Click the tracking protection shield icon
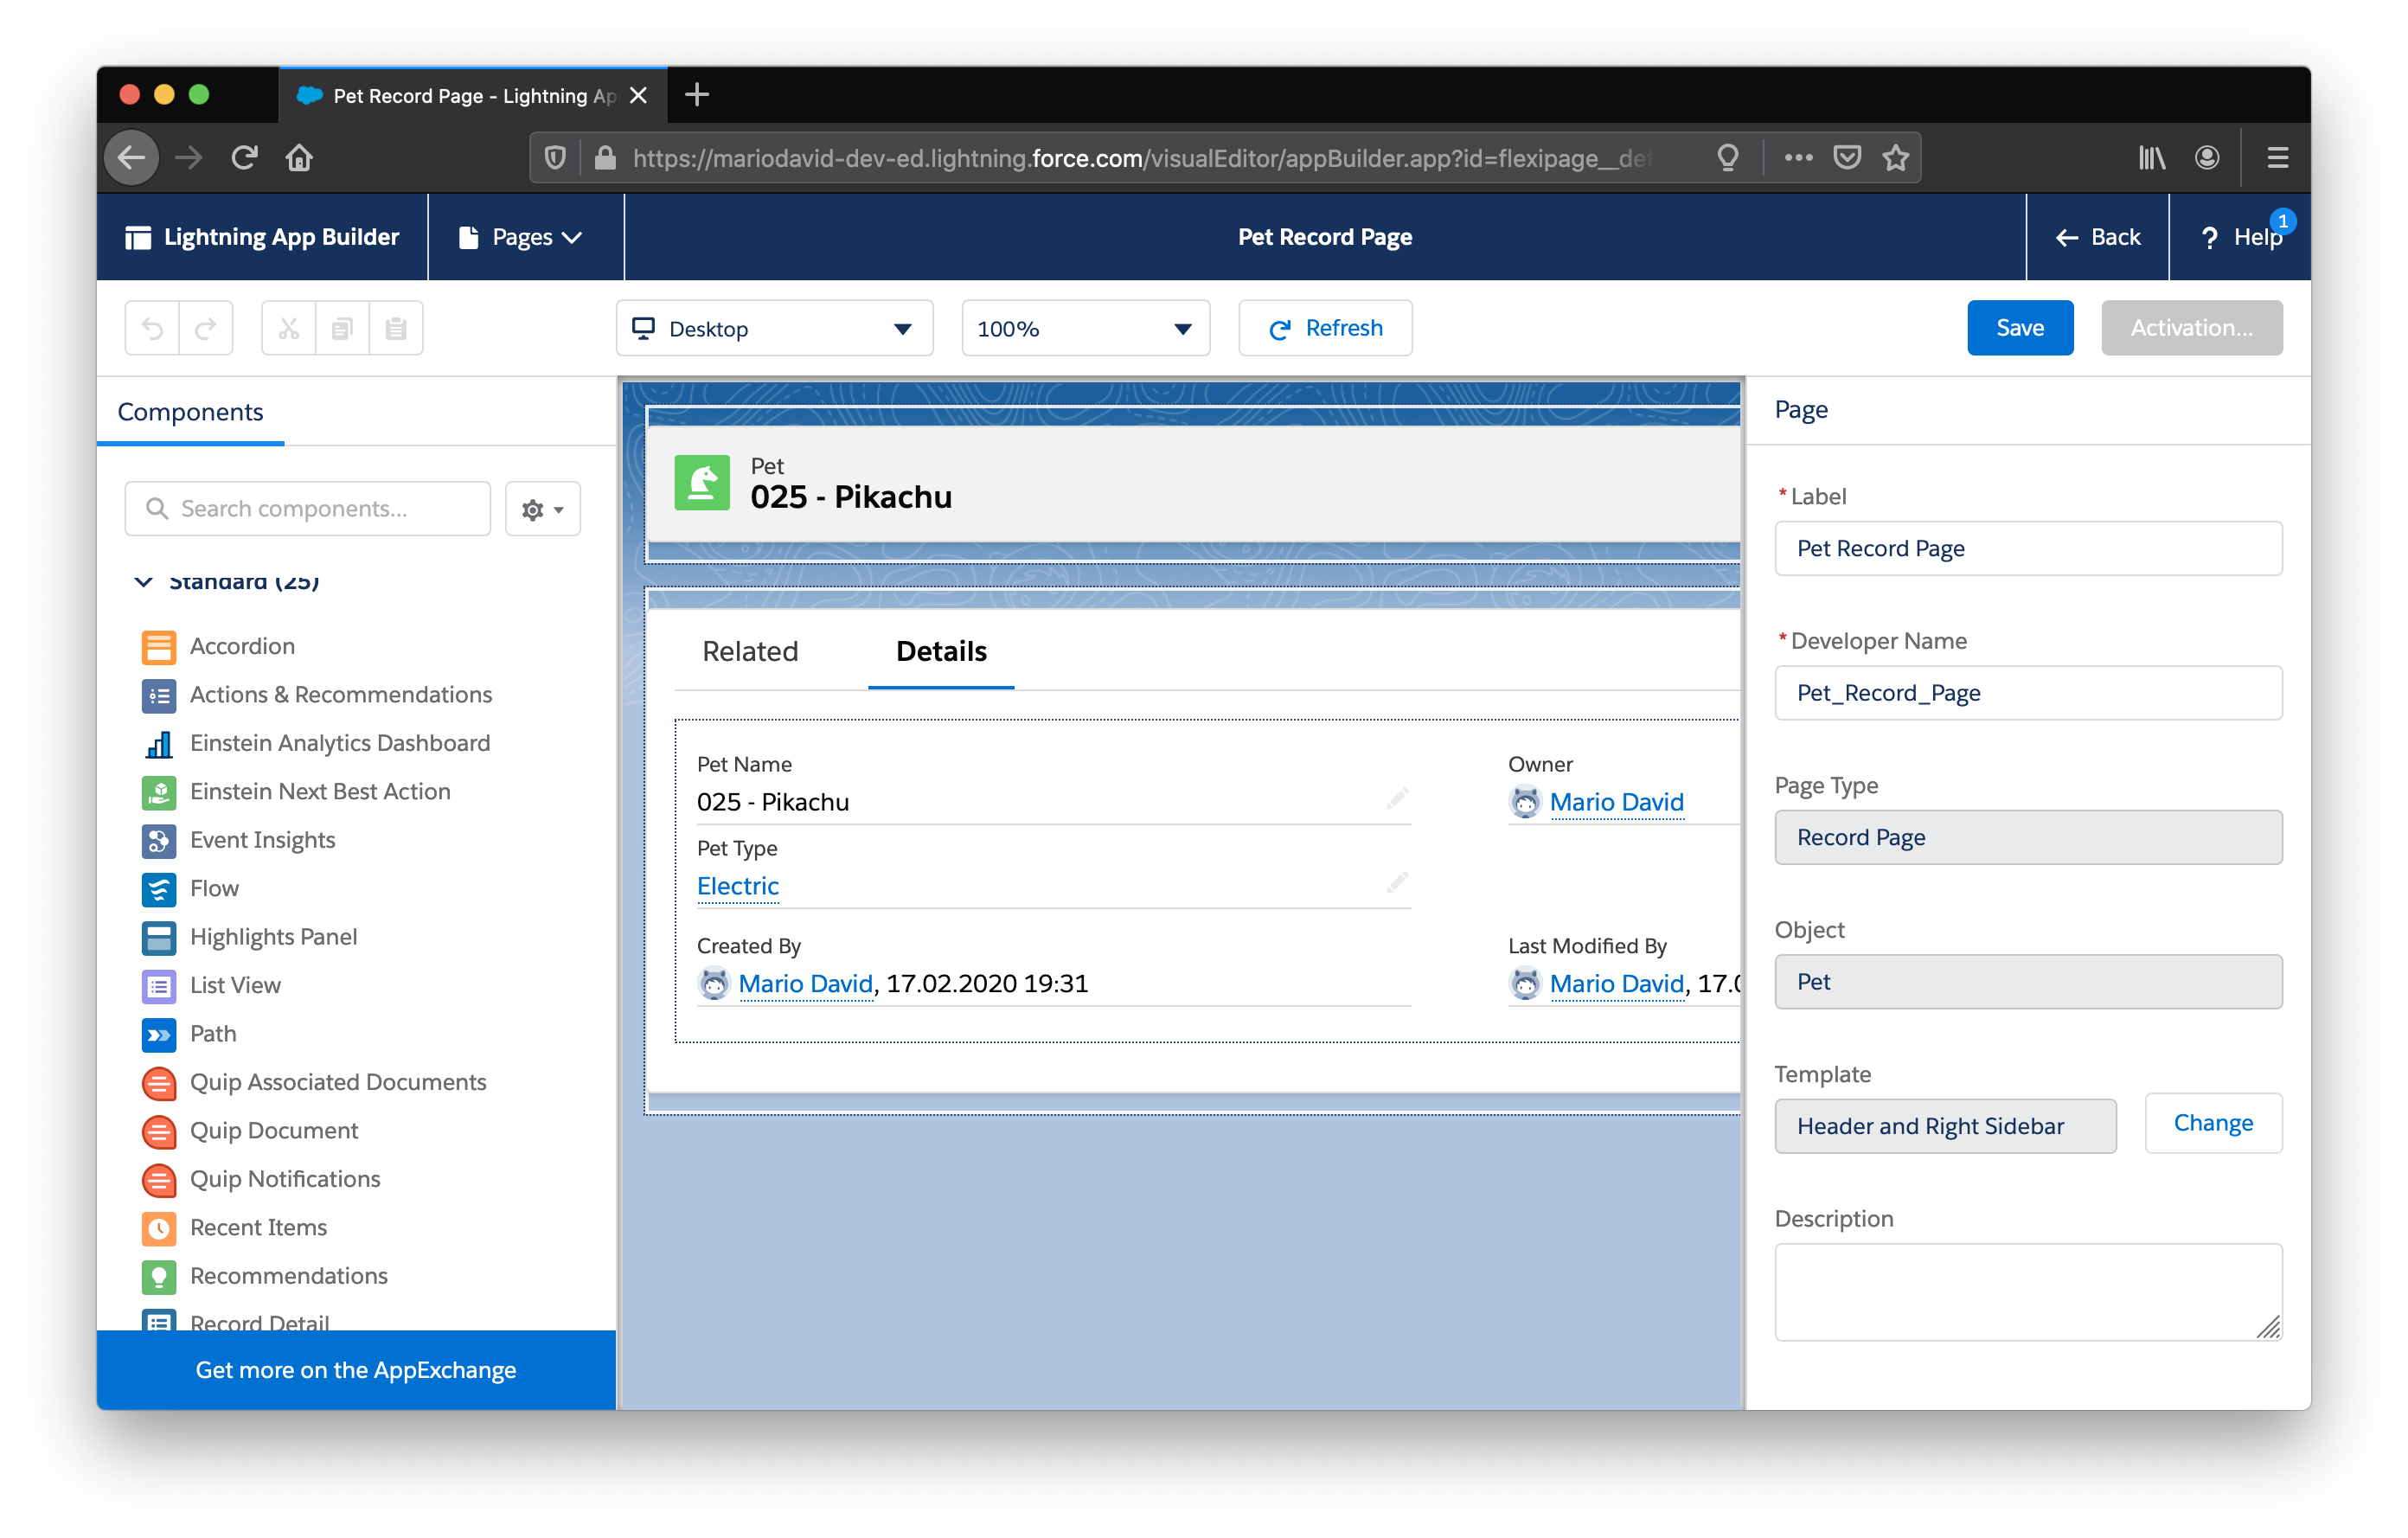 554,157
